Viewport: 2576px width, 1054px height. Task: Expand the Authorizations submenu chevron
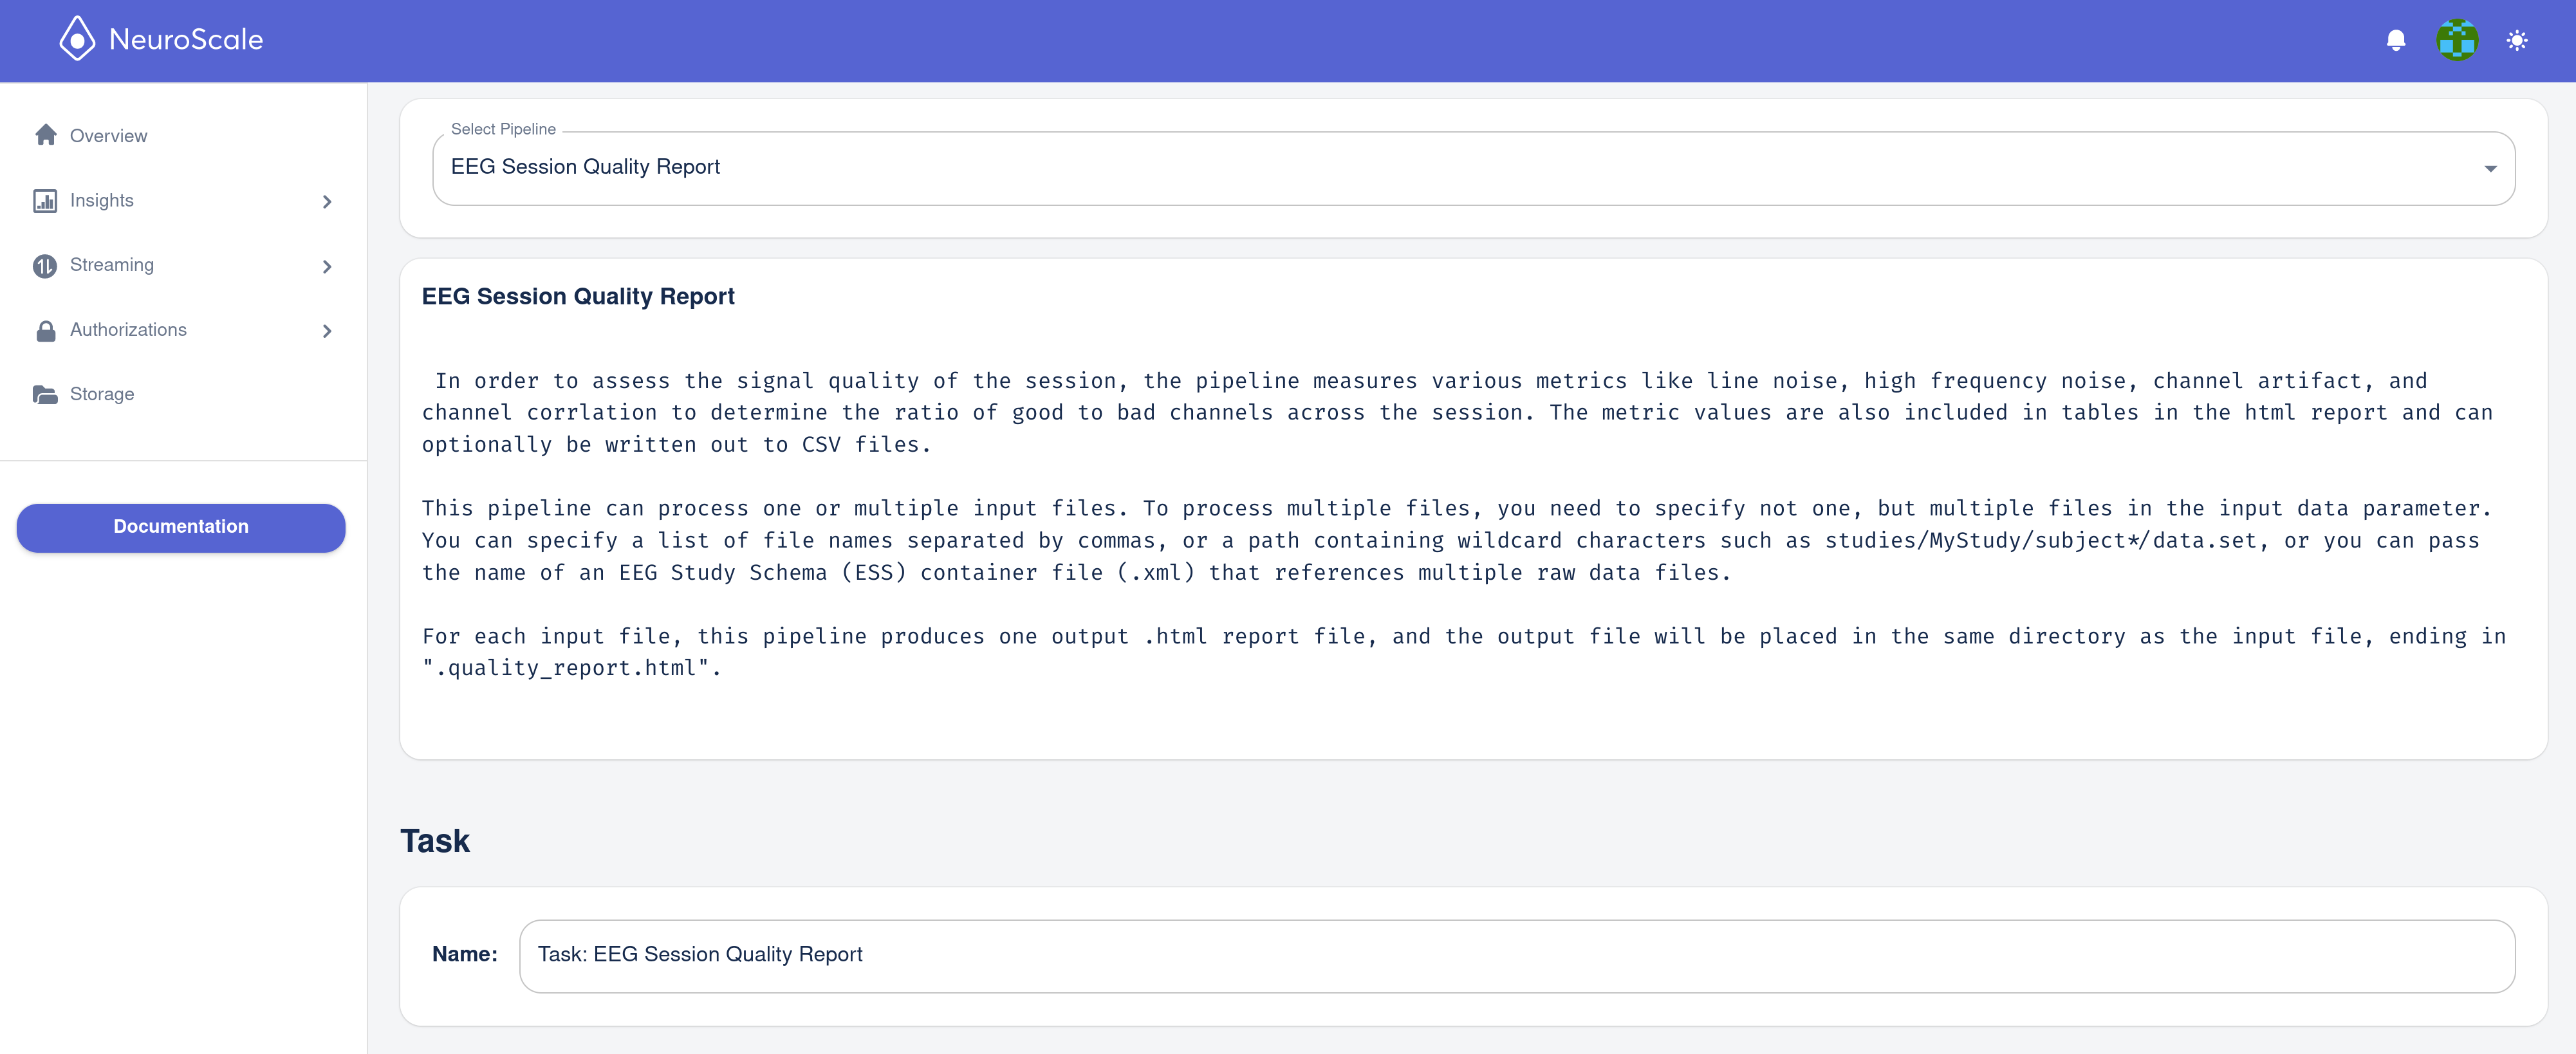(327, 330)
